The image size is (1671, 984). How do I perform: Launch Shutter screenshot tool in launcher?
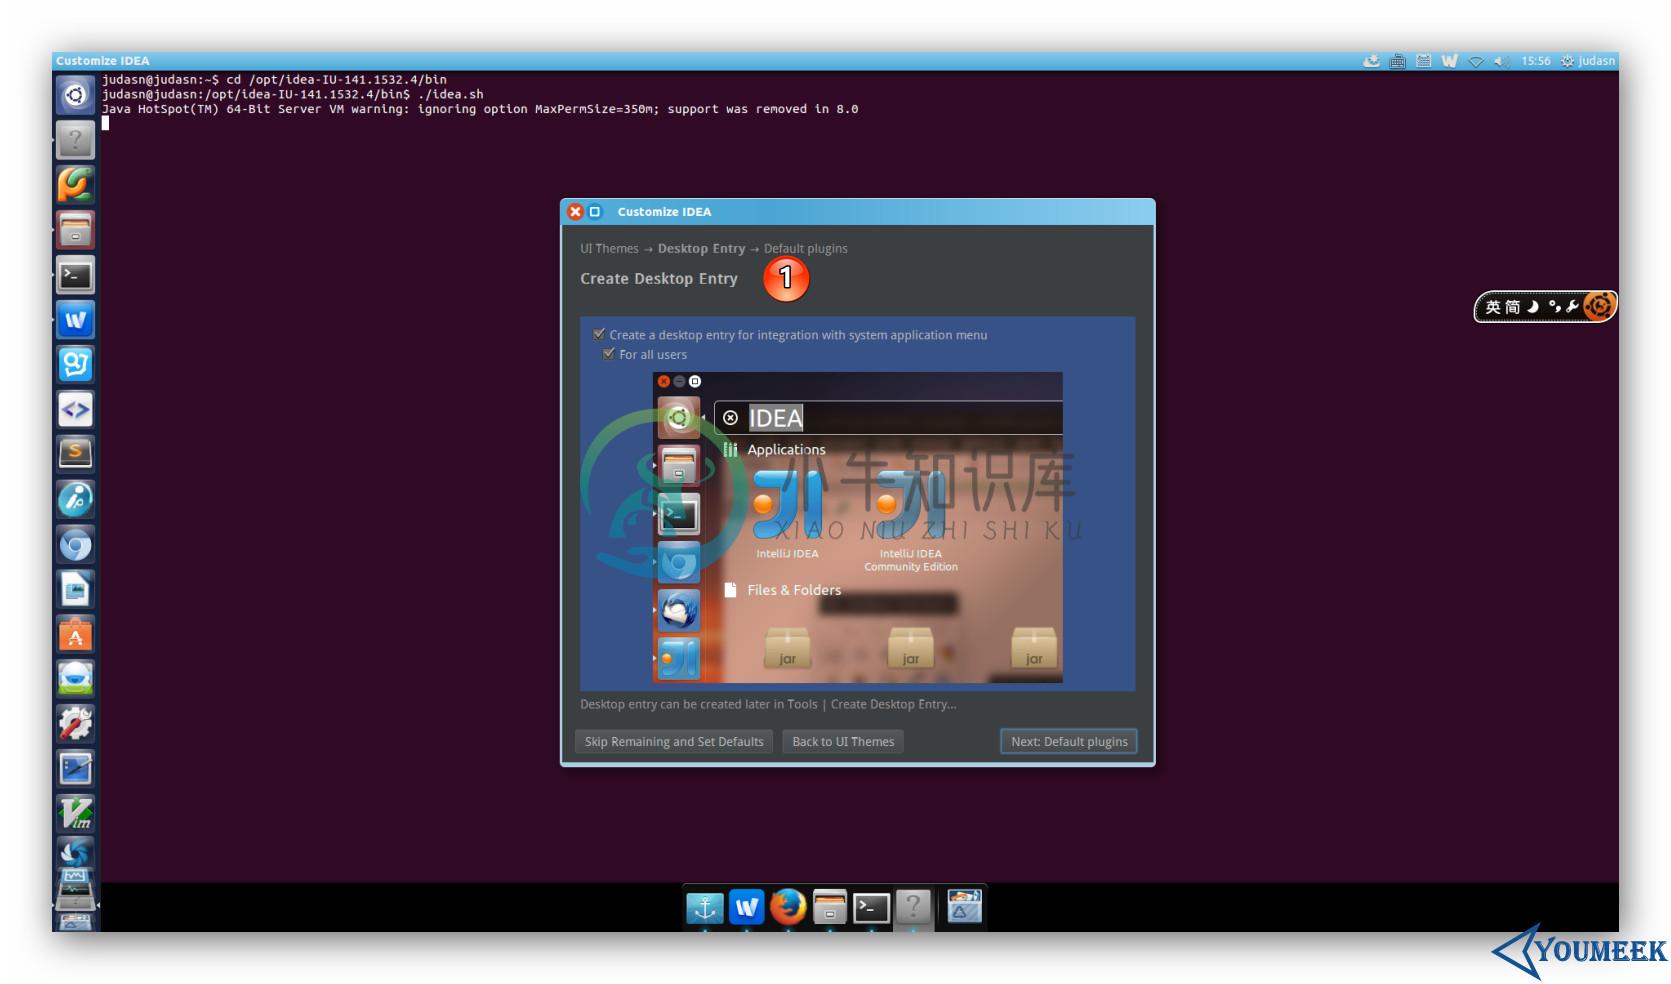click(75, 852)
